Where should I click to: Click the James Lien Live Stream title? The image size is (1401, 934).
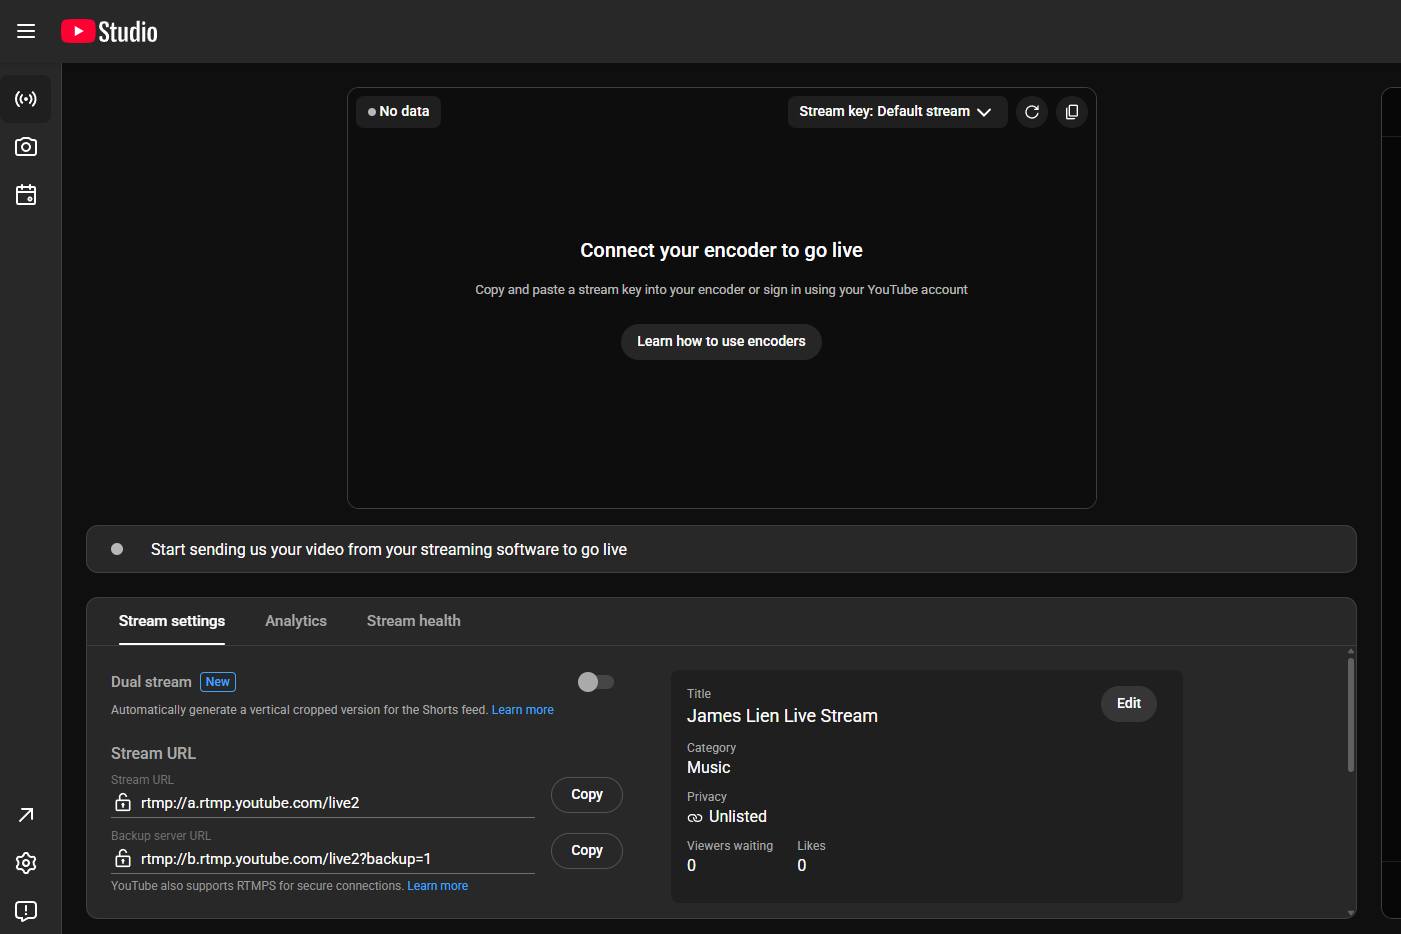pos(782,716)
